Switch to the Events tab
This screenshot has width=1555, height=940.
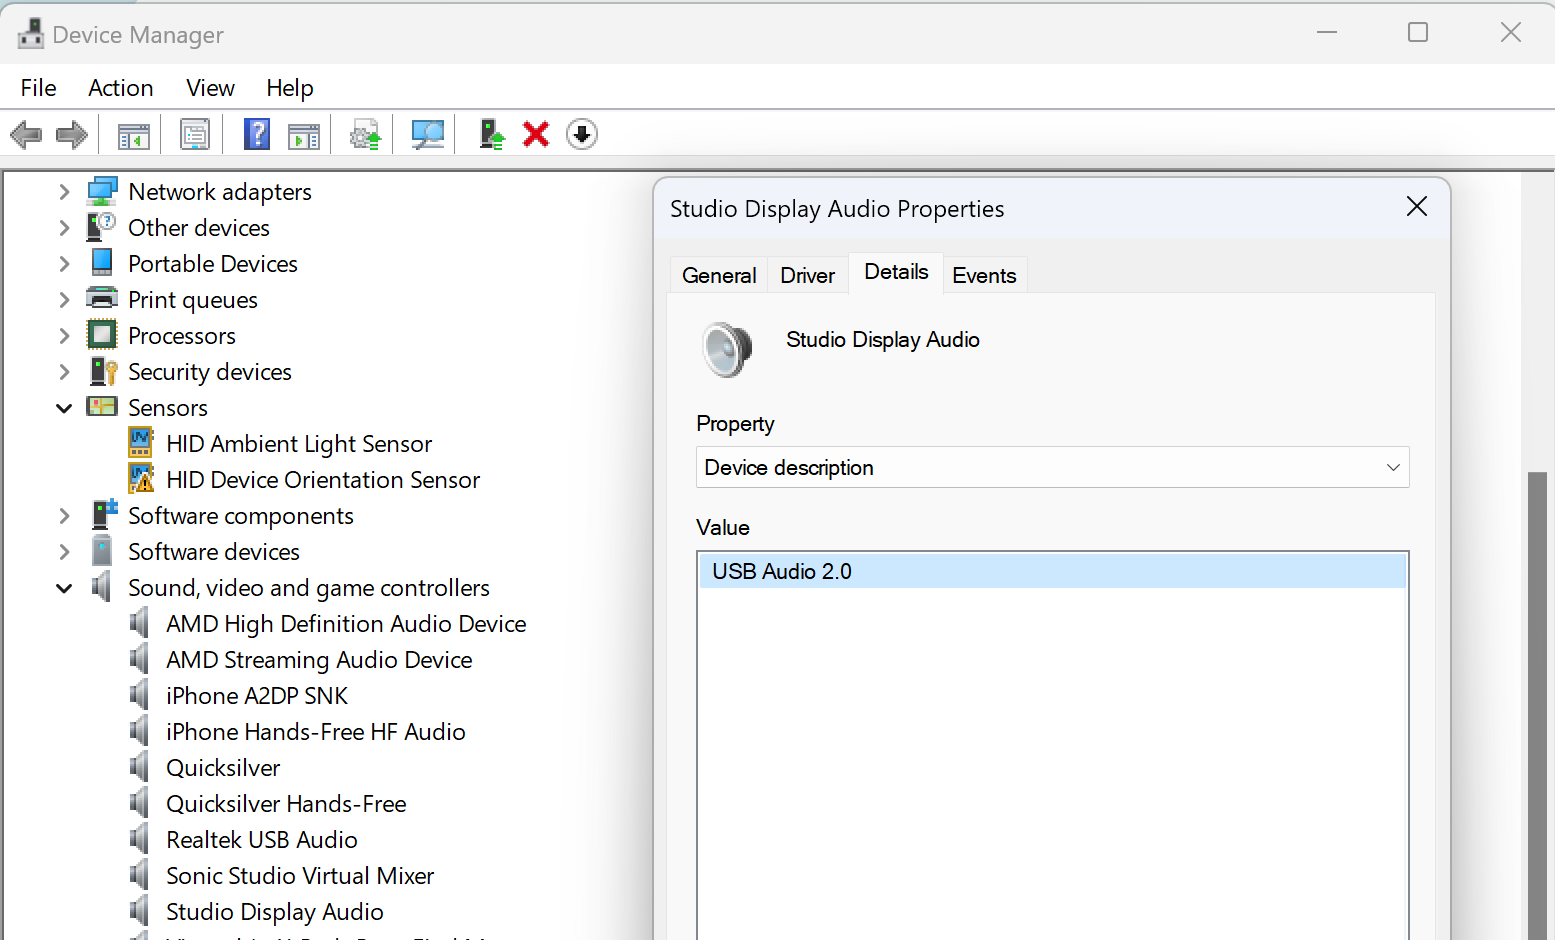(x=984, y=274)
